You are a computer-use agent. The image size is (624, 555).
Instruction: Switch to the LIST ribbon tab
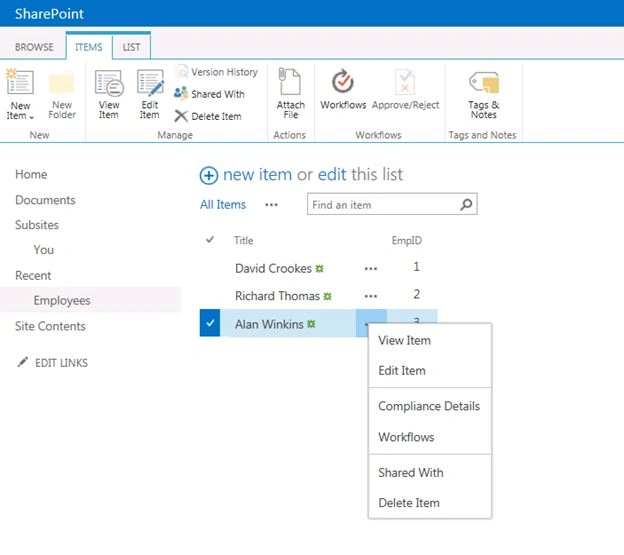(x=131, y=47)
